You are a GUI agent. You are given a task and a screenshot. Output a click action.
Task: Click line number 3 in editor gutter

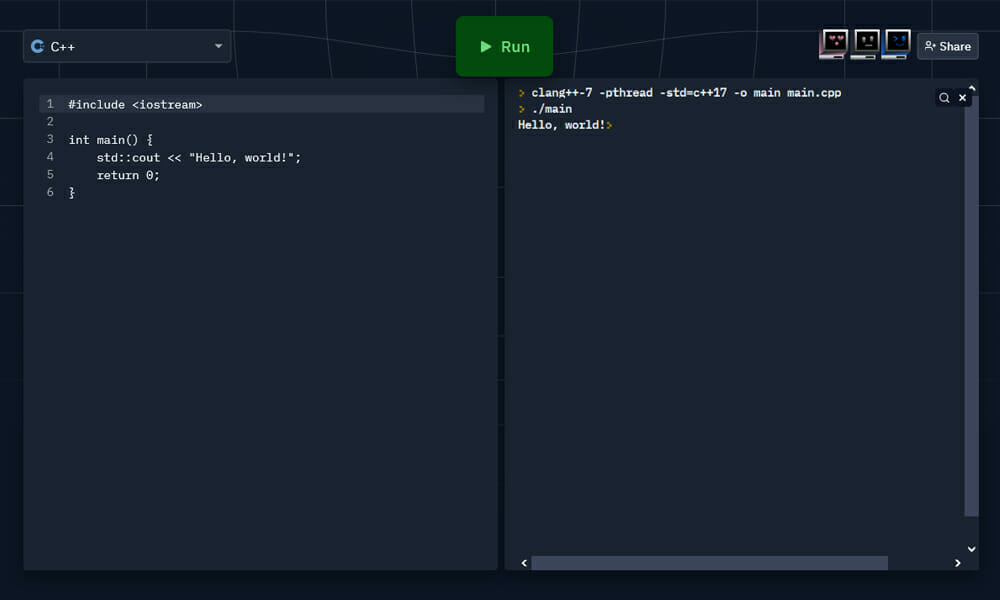pyautogui.click(x=50, y=140)
